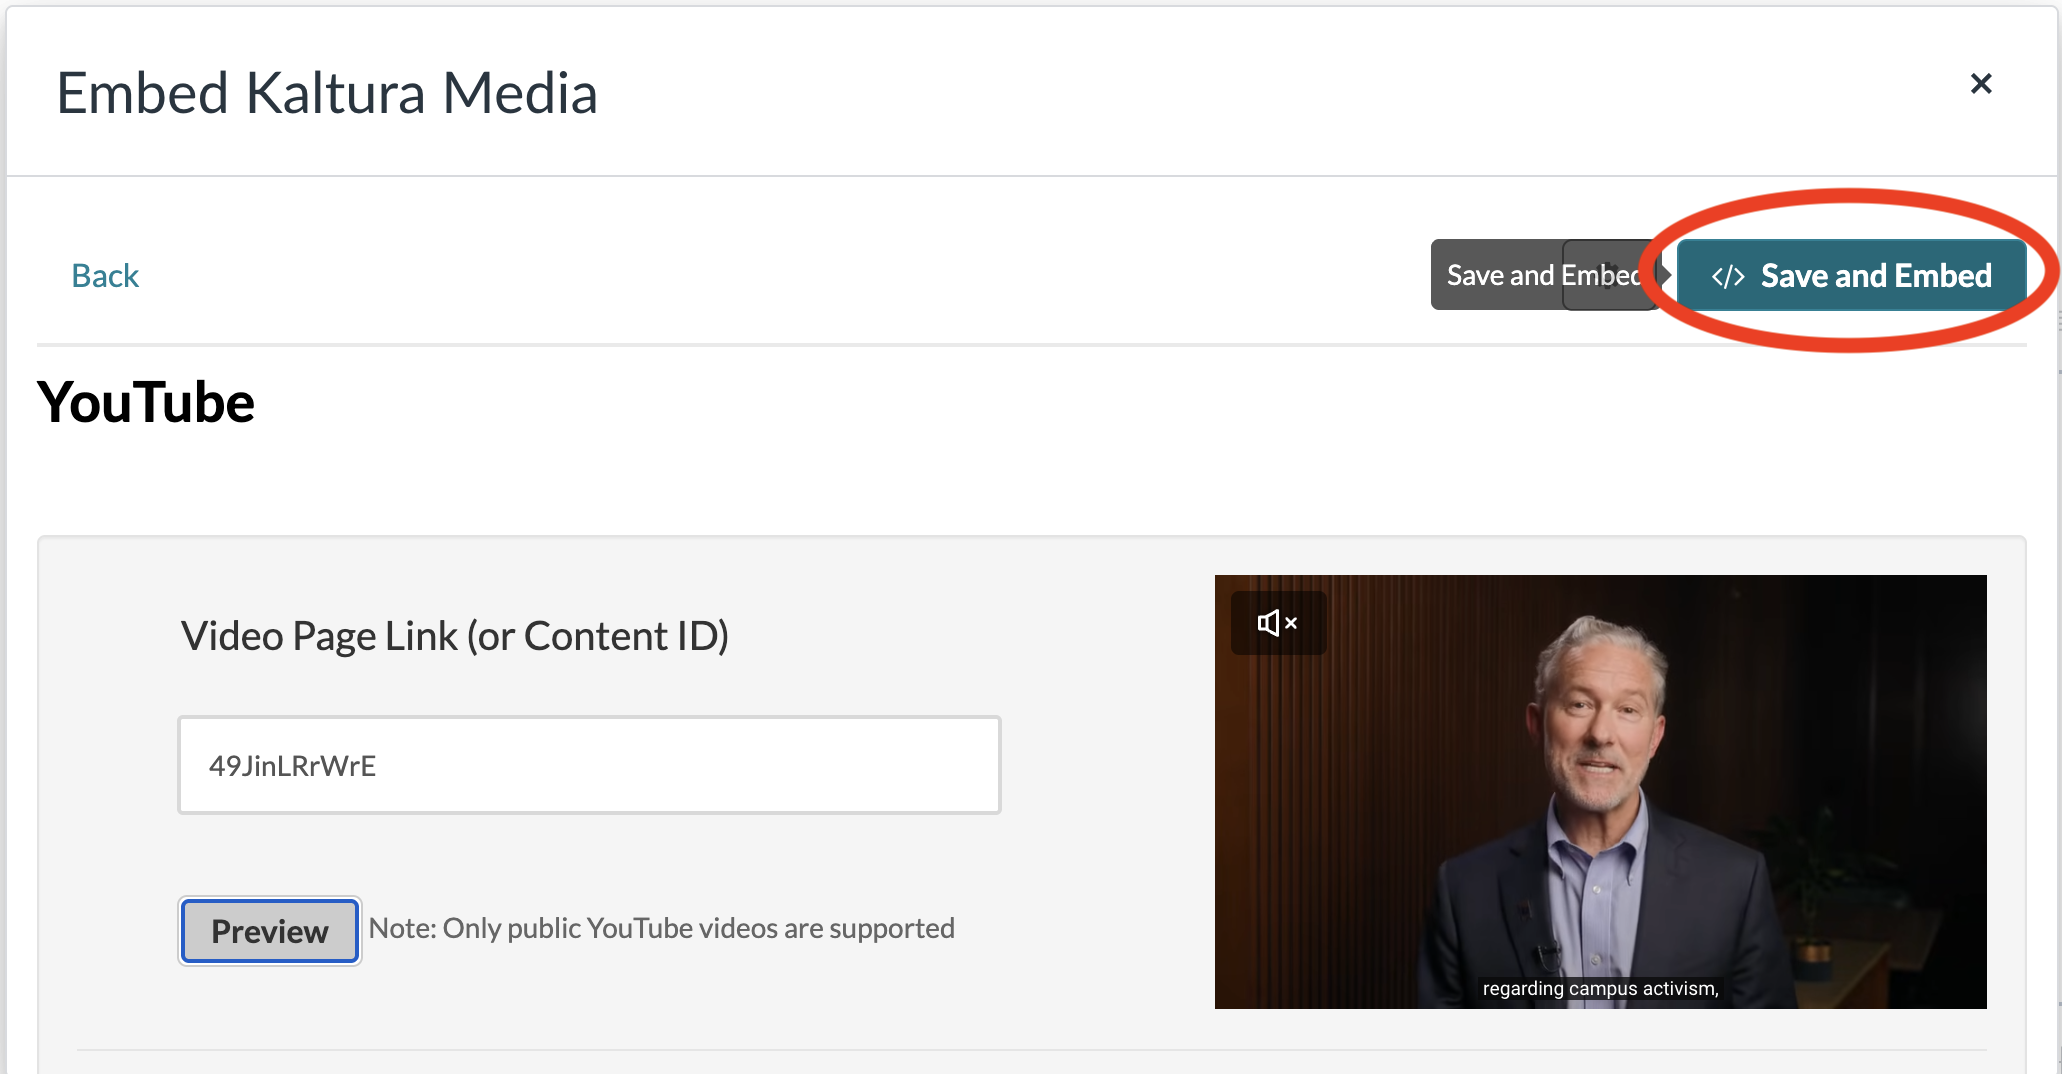Select the YouTube section heading
This screenshot has height=1074, width=2062.
click(x=146, y=403)
